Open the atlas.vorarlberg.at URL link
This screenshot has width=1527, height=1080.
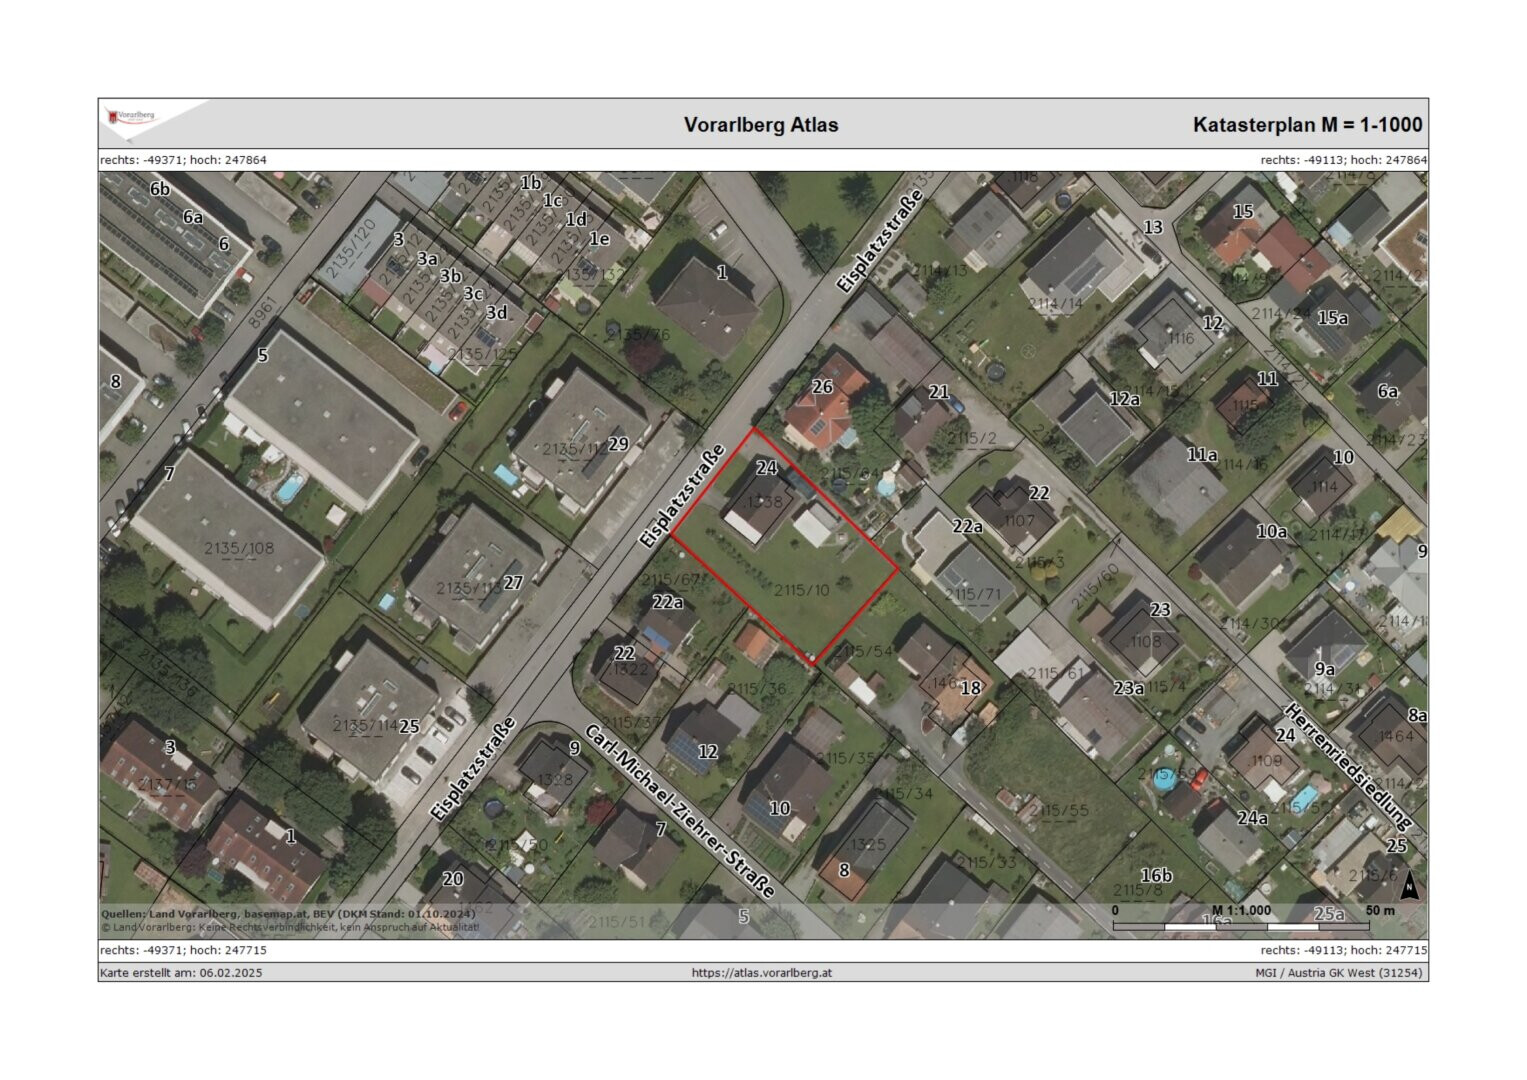(762, 972)
